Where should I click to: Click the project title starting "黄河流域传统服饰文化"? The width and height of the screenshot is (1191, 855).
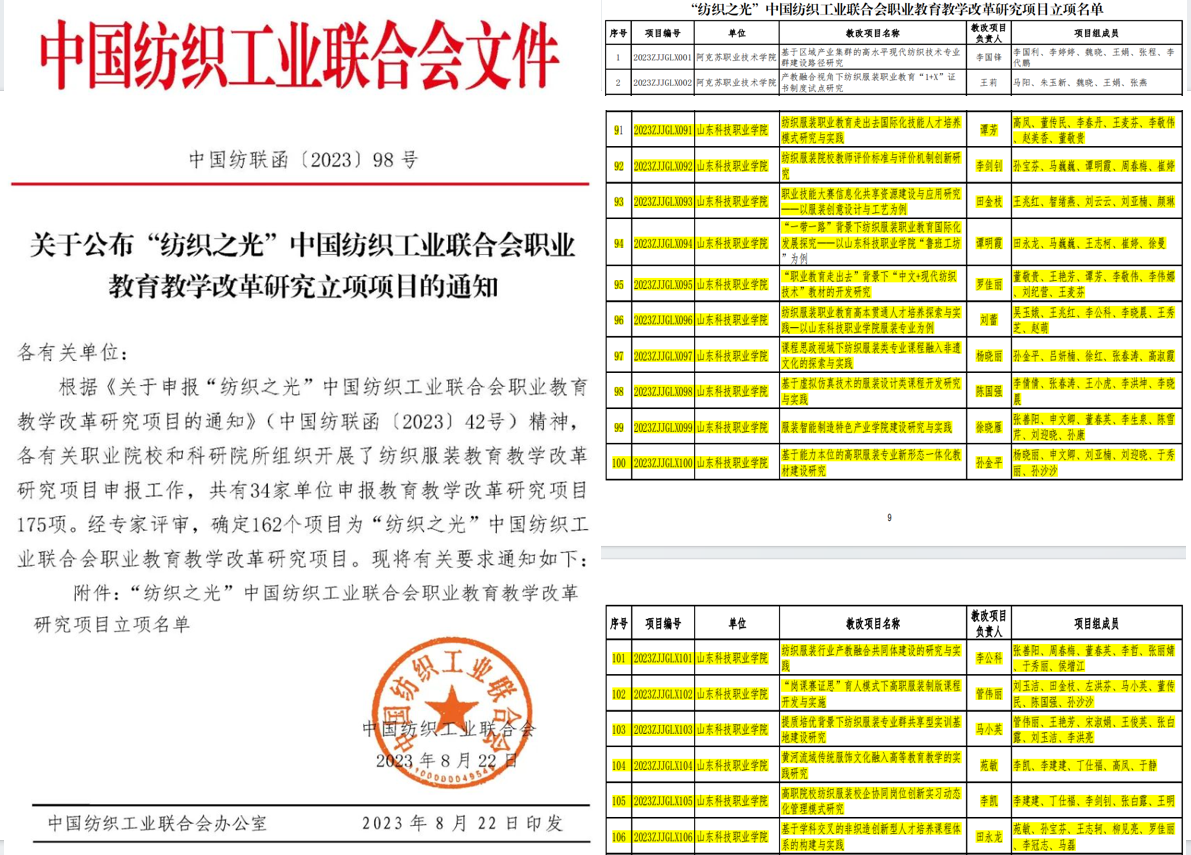click(x=871, y=765)
